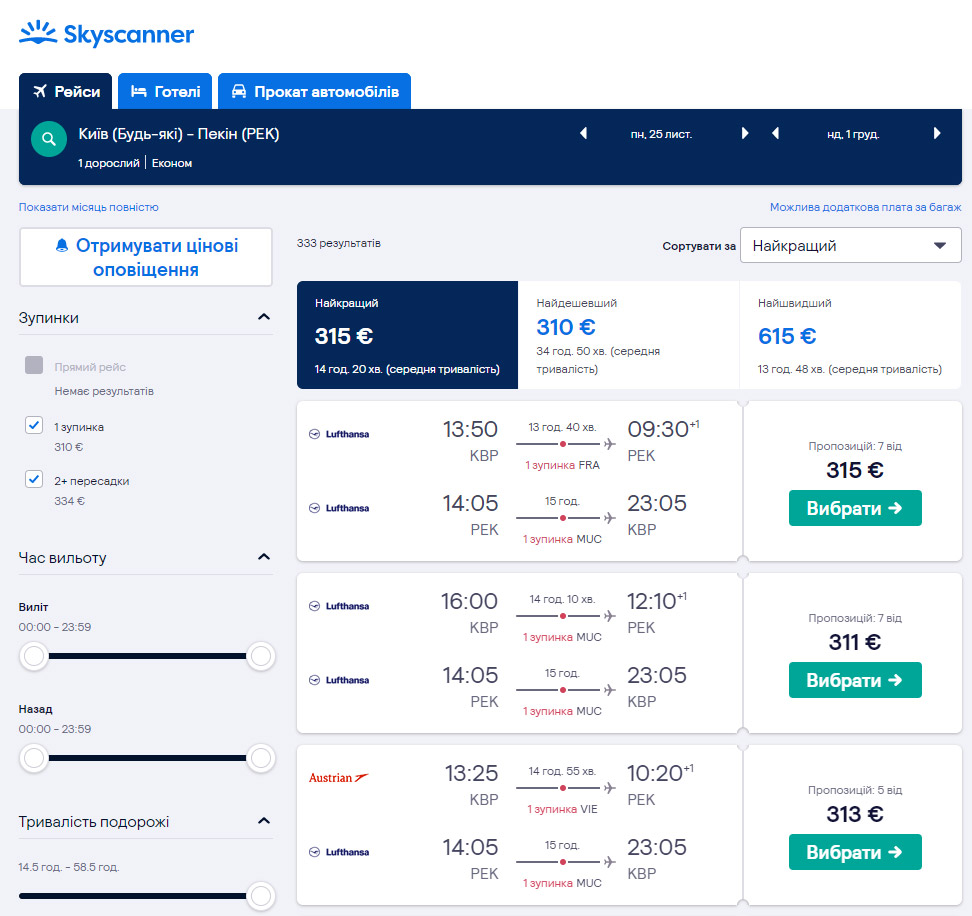Image resolution: width=972 pixels, height=916 pixels.
Task: Click the Austrian airline logo
Action: coord(338,778)
